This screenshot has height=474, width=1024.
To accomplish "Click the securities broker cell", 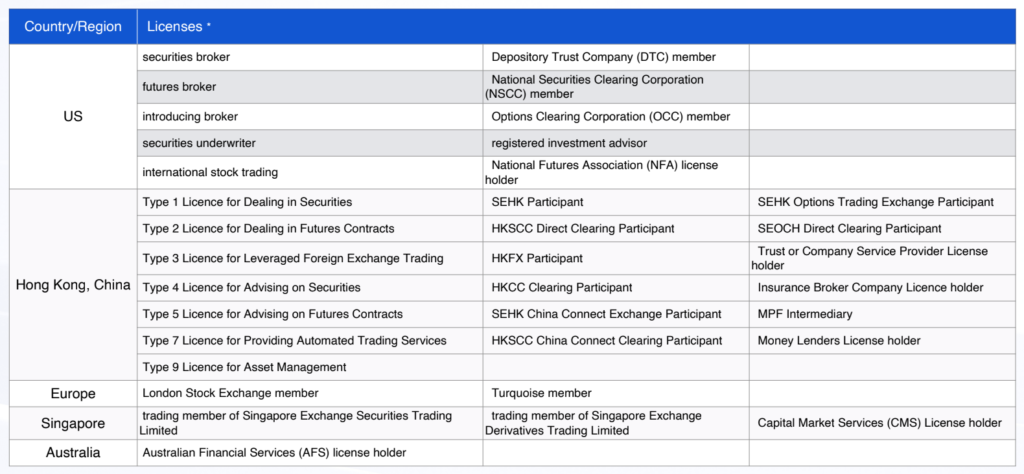I will pos(310,57).
